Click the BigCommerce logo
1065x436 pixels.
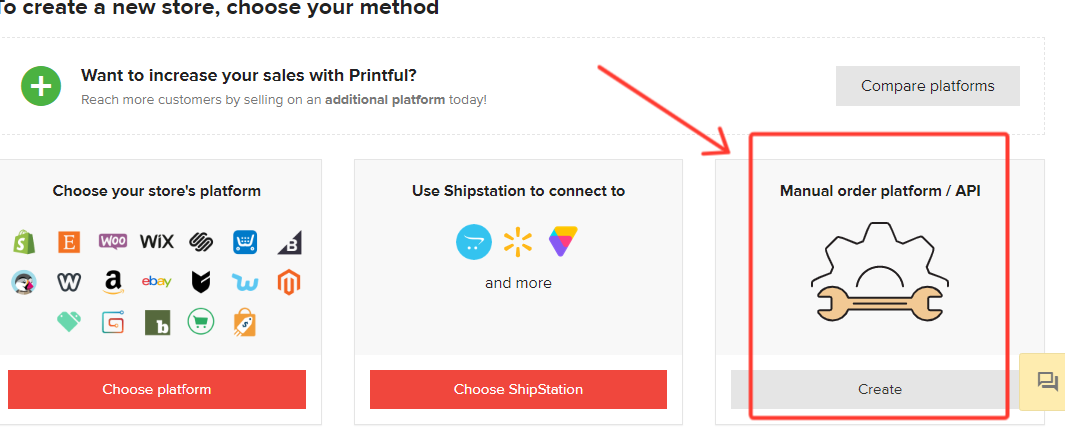pyautogui.click(x=289, y=242)
